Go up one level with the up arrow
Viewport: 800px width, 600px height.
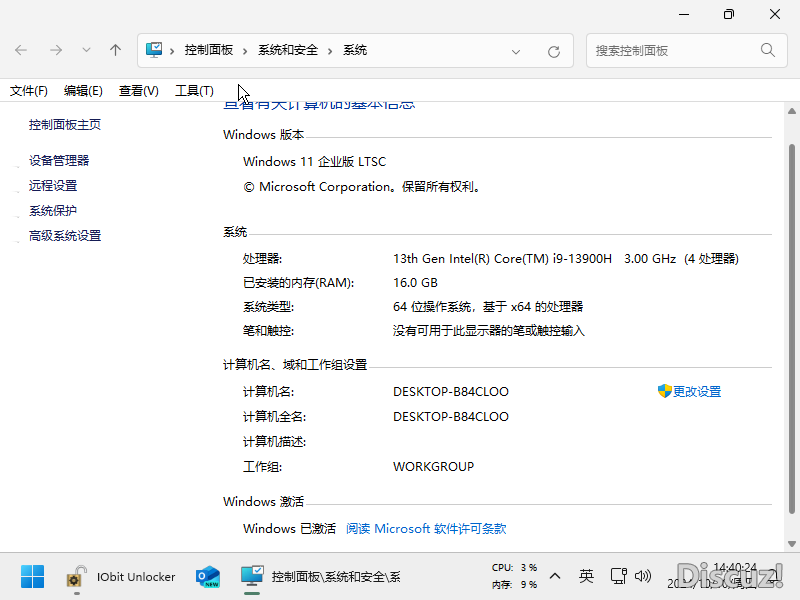click(x=115, y=50)
